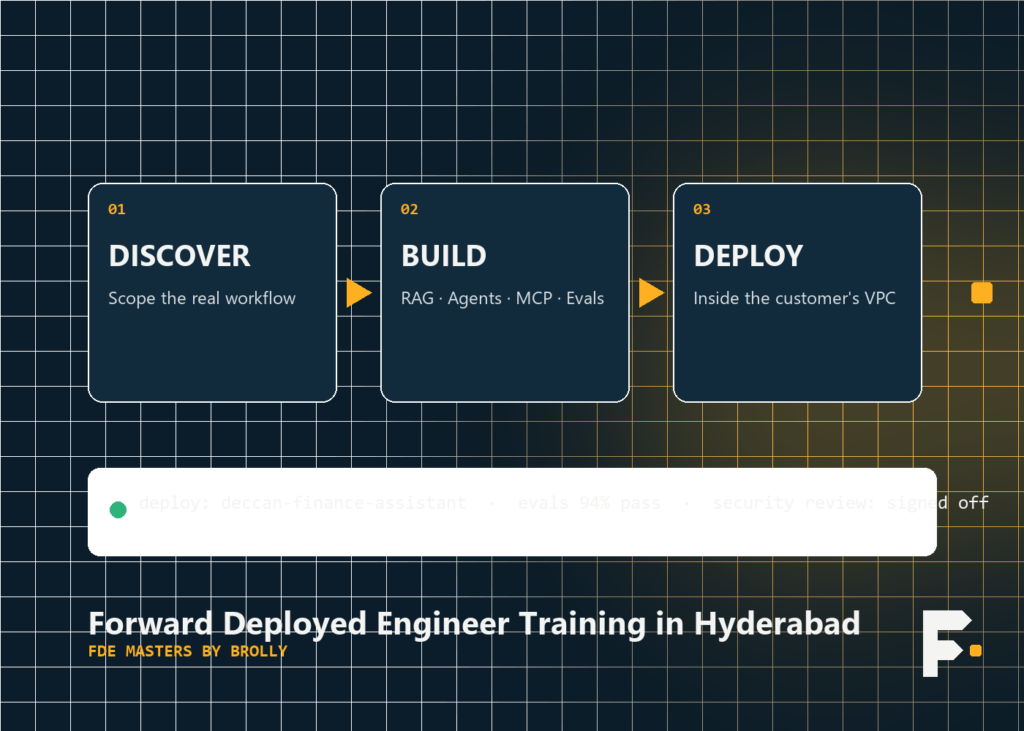Click the green status dot in the deploy bar
1024x731 pixels.
[x=118, y=510]
